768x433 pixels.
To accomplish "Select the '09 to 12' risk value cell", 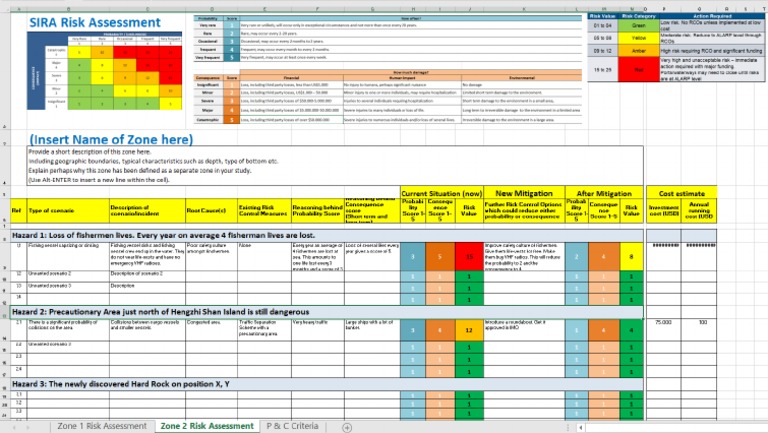I will [602, 51].
